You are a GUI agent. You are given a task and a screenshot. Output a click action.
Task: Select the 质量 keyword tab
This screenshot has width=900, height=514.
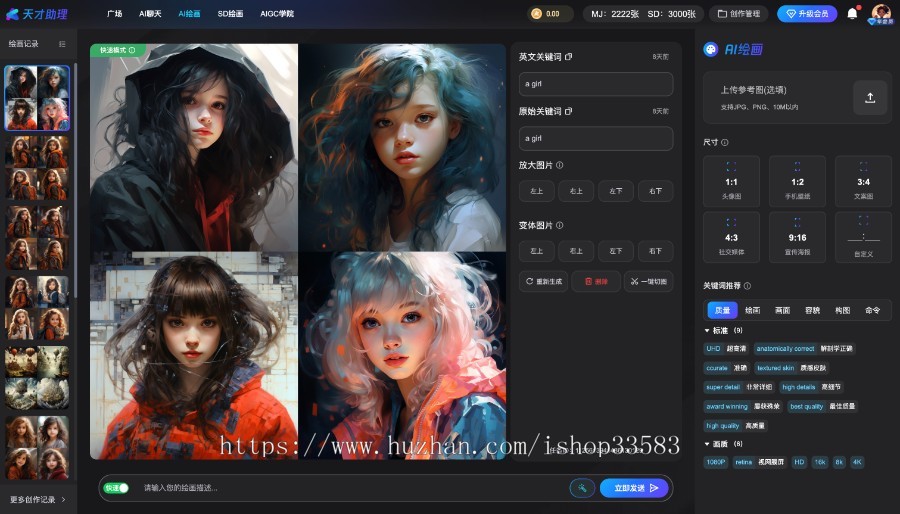point(722,310)
